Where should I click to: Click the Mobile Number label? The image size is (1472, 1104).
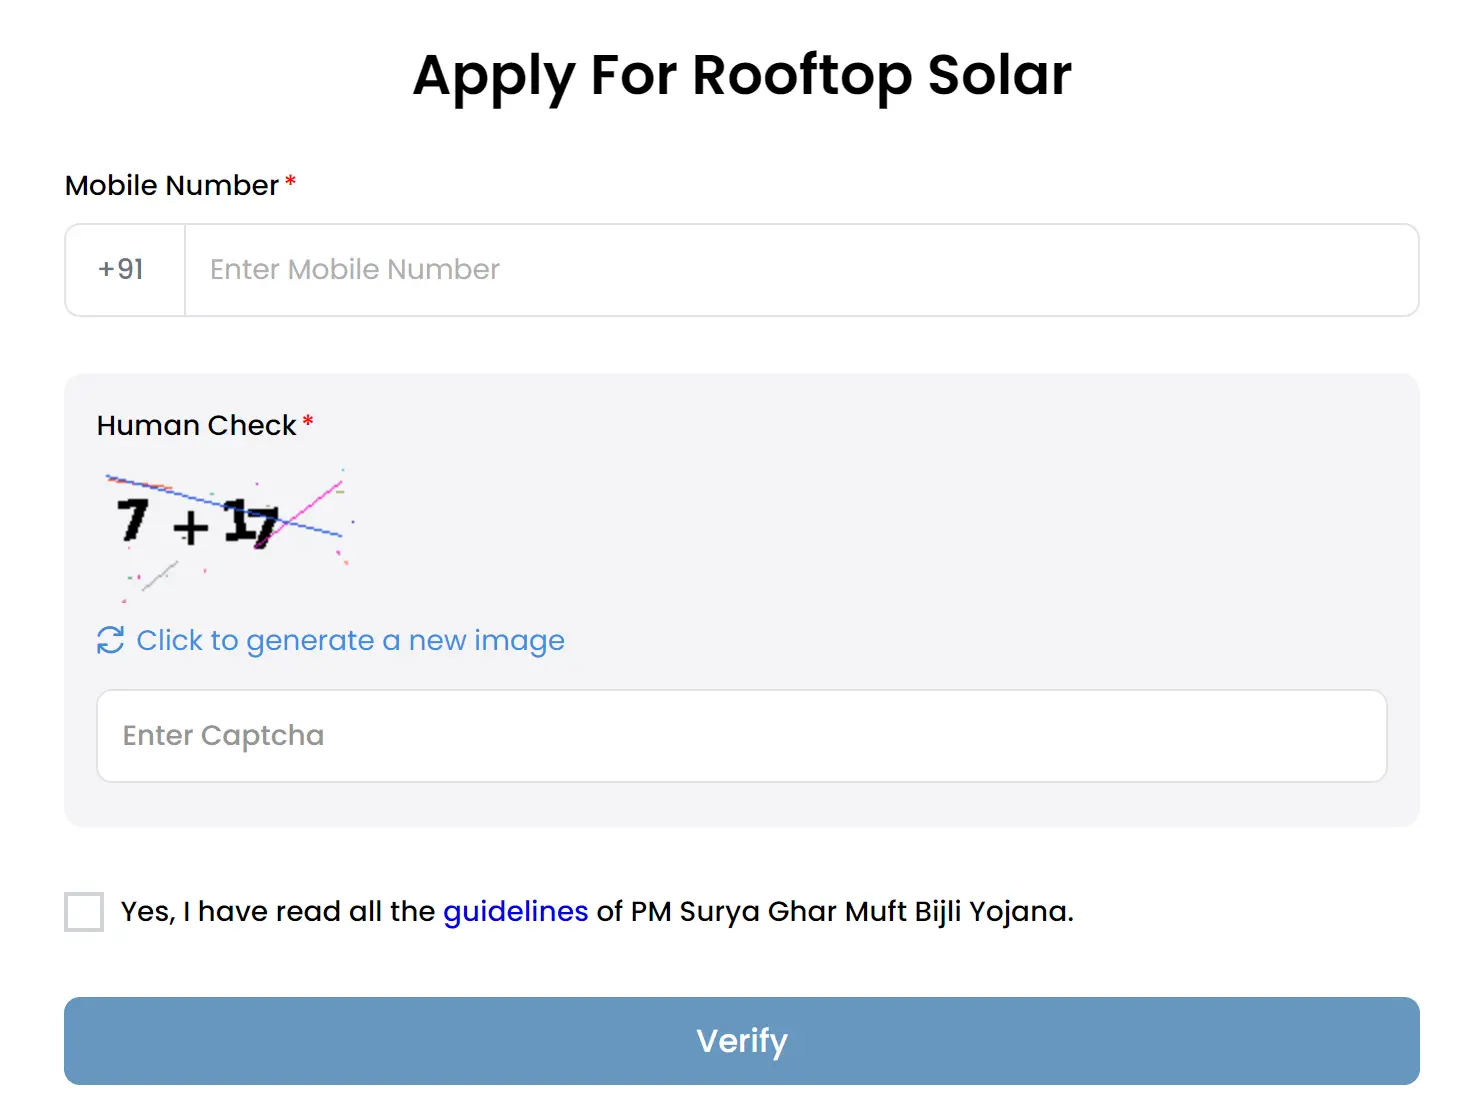pyautogui.click(x=171, y=186)
